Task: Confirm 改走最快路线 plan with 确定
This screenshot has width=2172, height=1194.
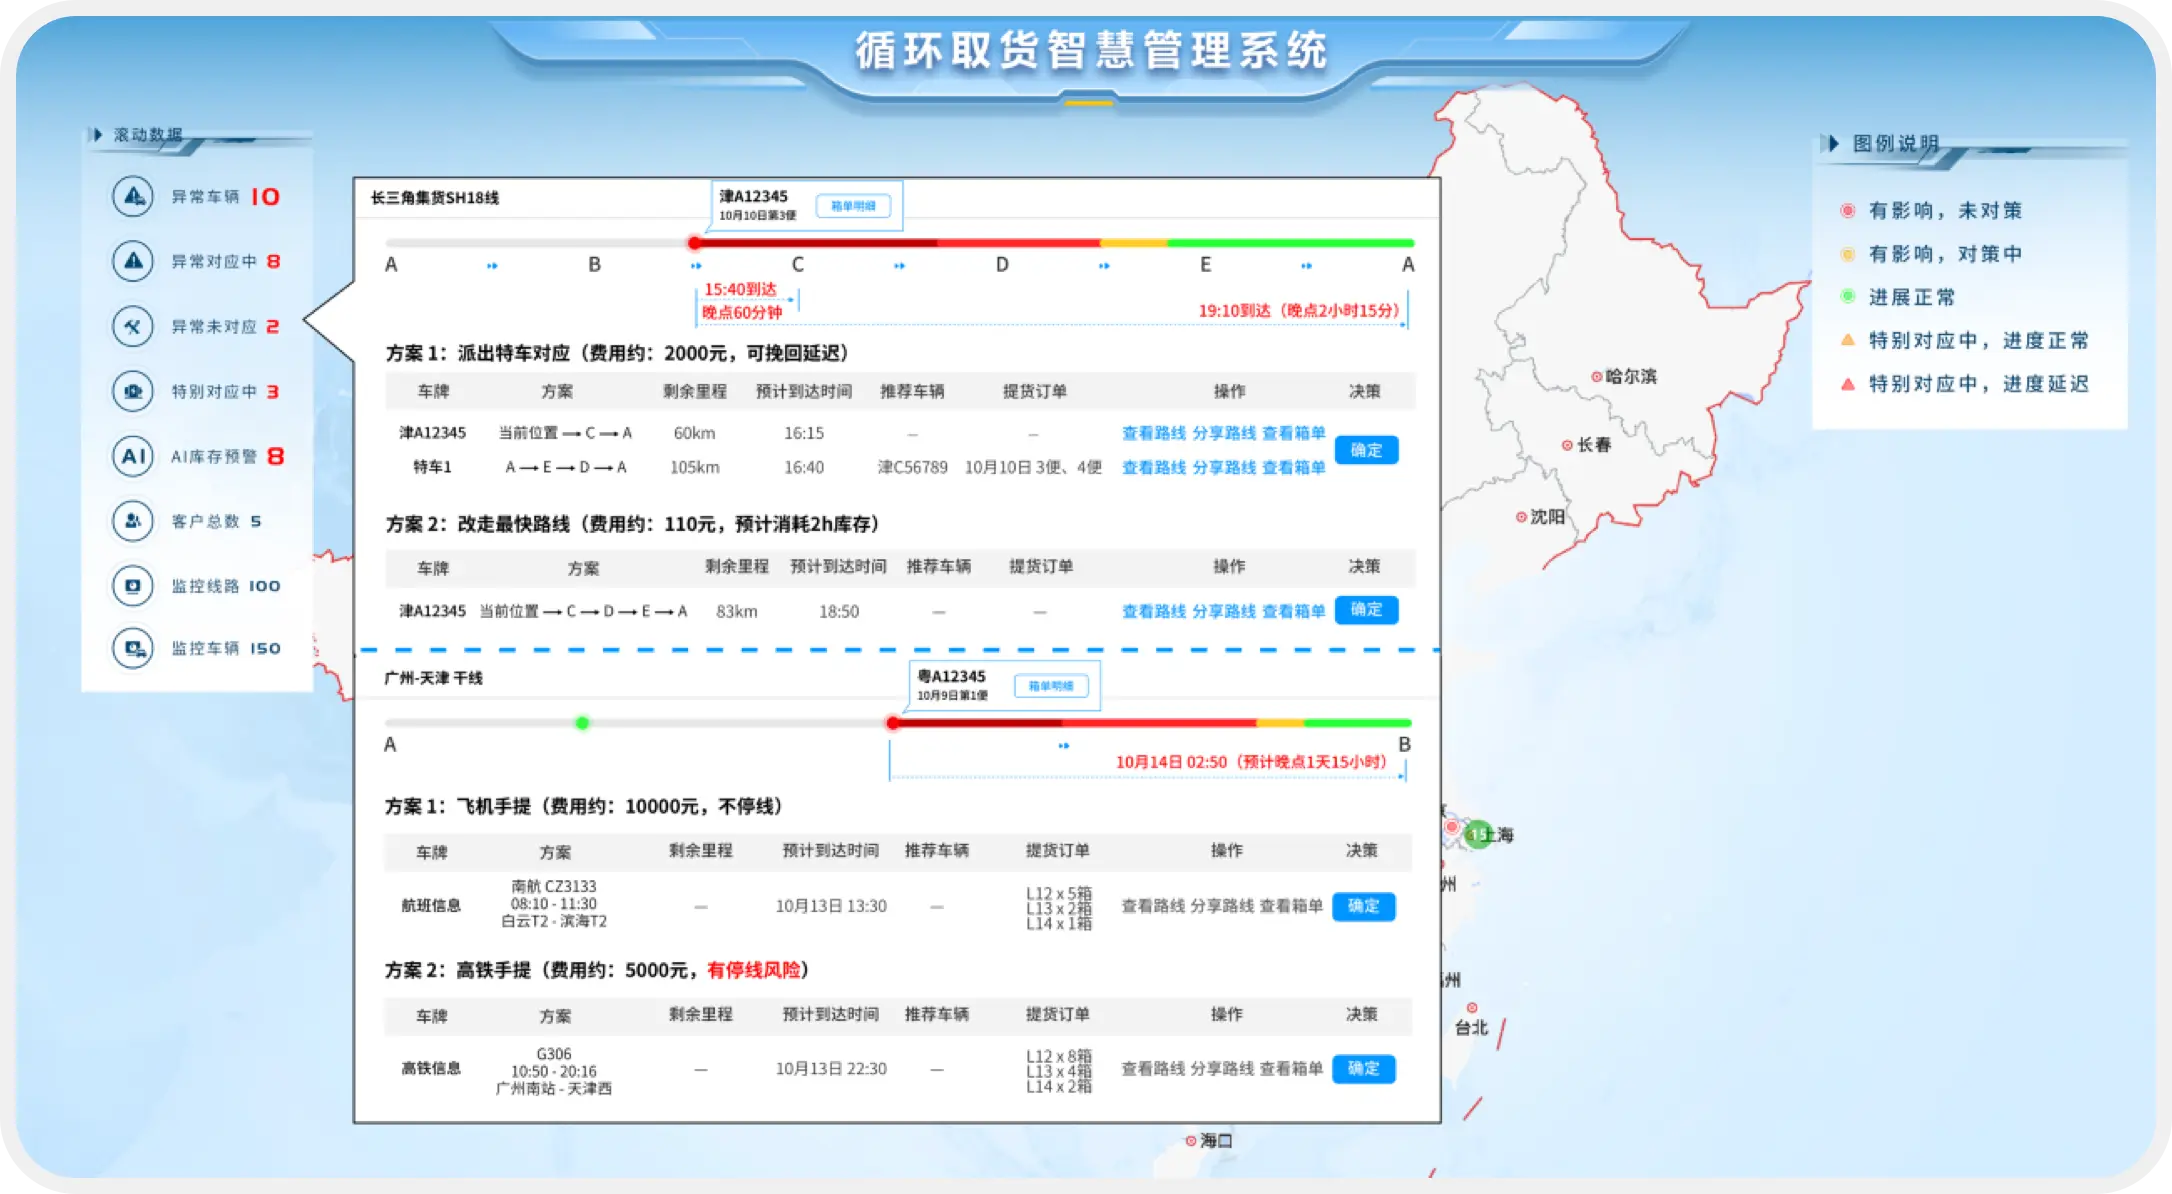Action: click(x=1366, y=610)
